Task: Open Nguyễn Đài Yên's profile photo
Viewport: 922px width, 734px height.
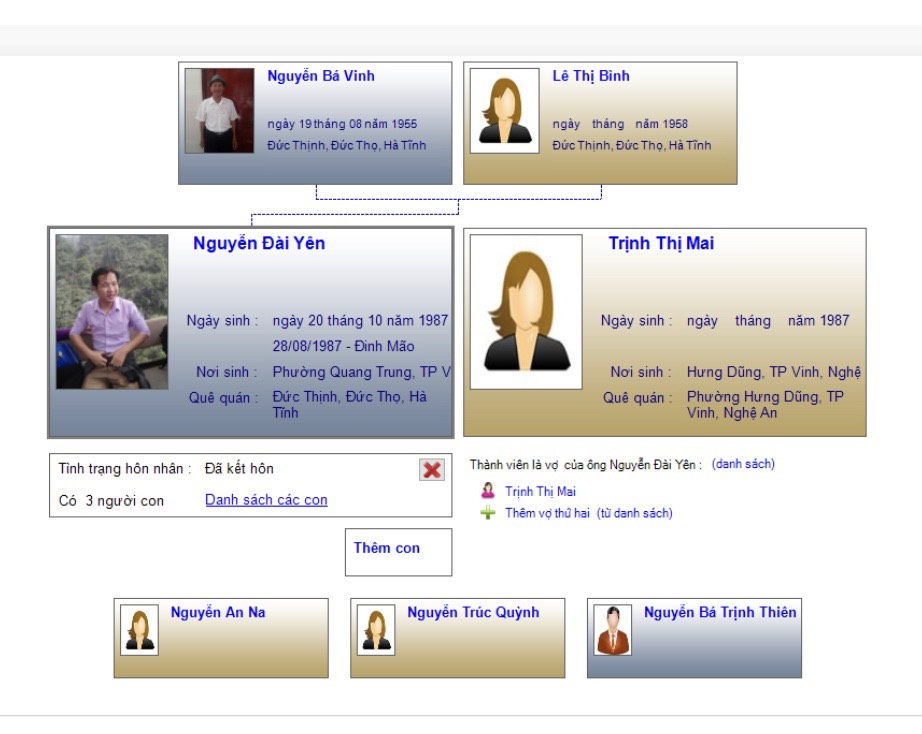Action: (x=112, y=312)
